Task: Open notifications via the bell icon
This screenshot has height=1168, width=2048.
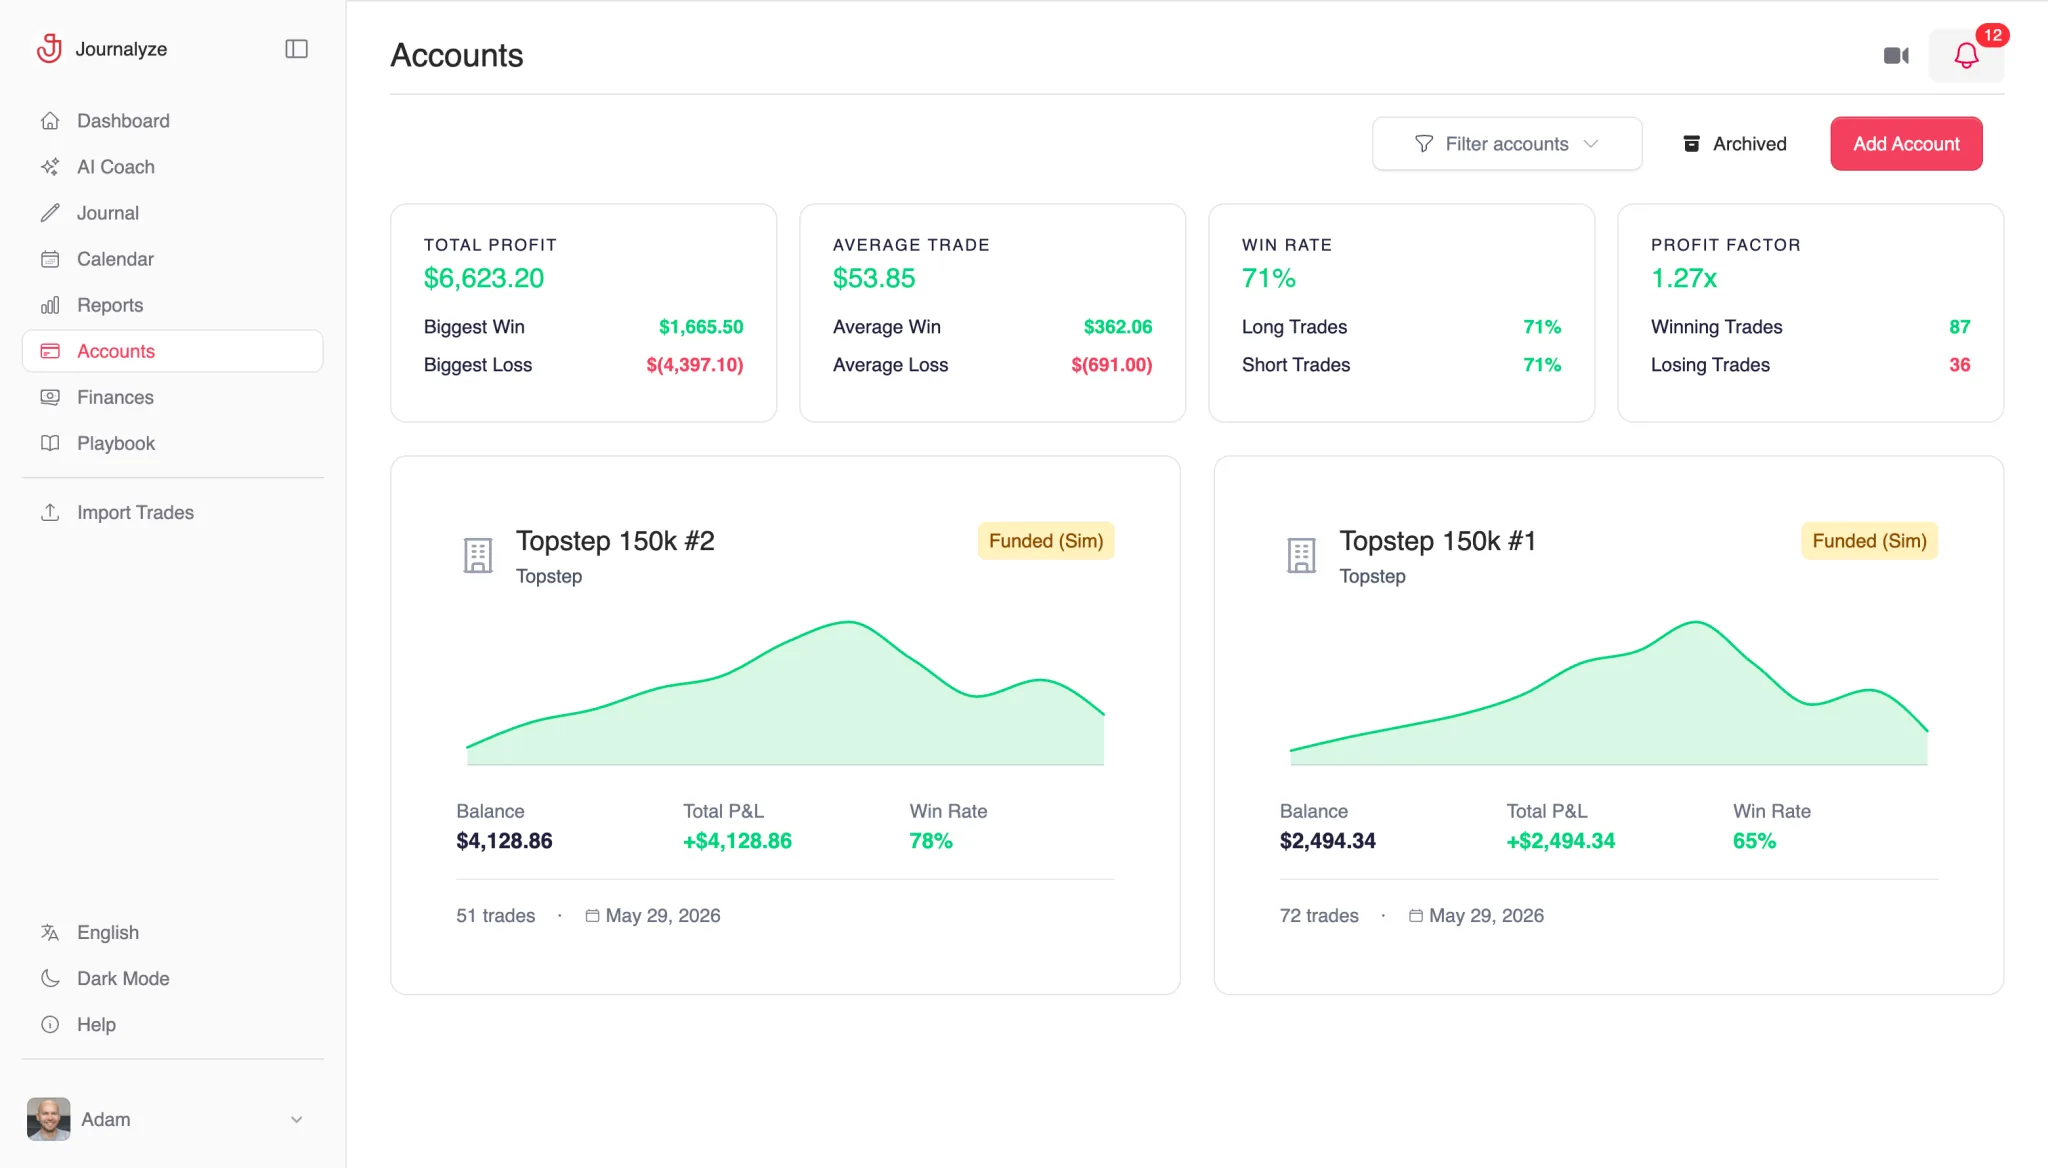Action: [x=1966, y=56]
